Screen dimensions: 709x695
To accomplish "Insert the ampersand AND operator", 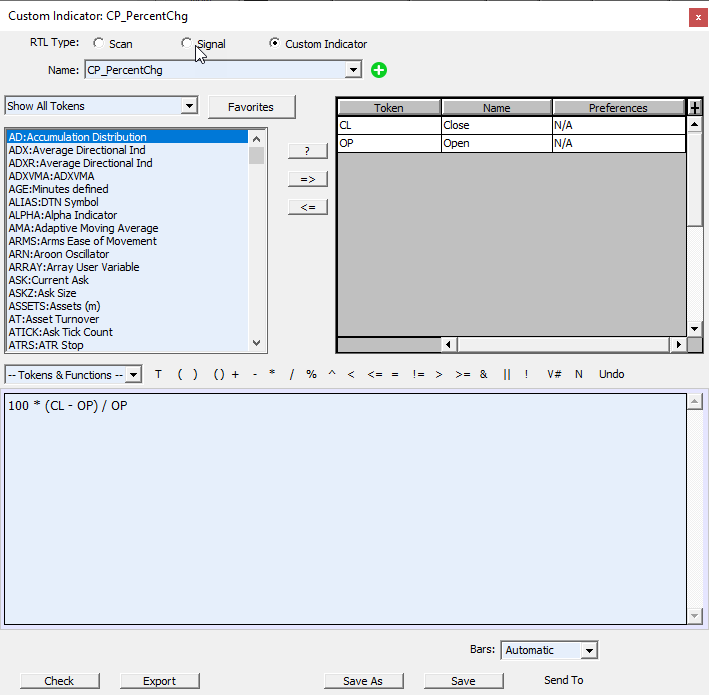I will 483,374.
